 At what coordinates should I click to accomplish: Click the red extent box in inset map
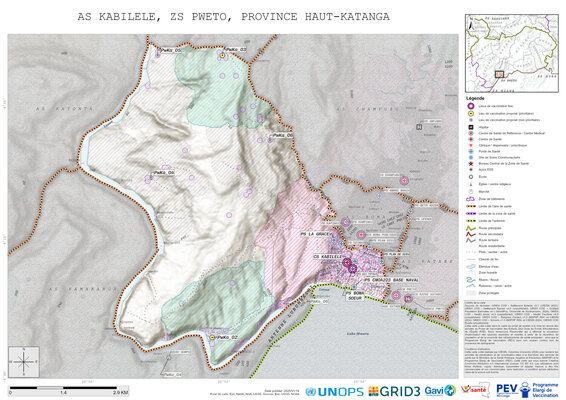tap(499, 74)
